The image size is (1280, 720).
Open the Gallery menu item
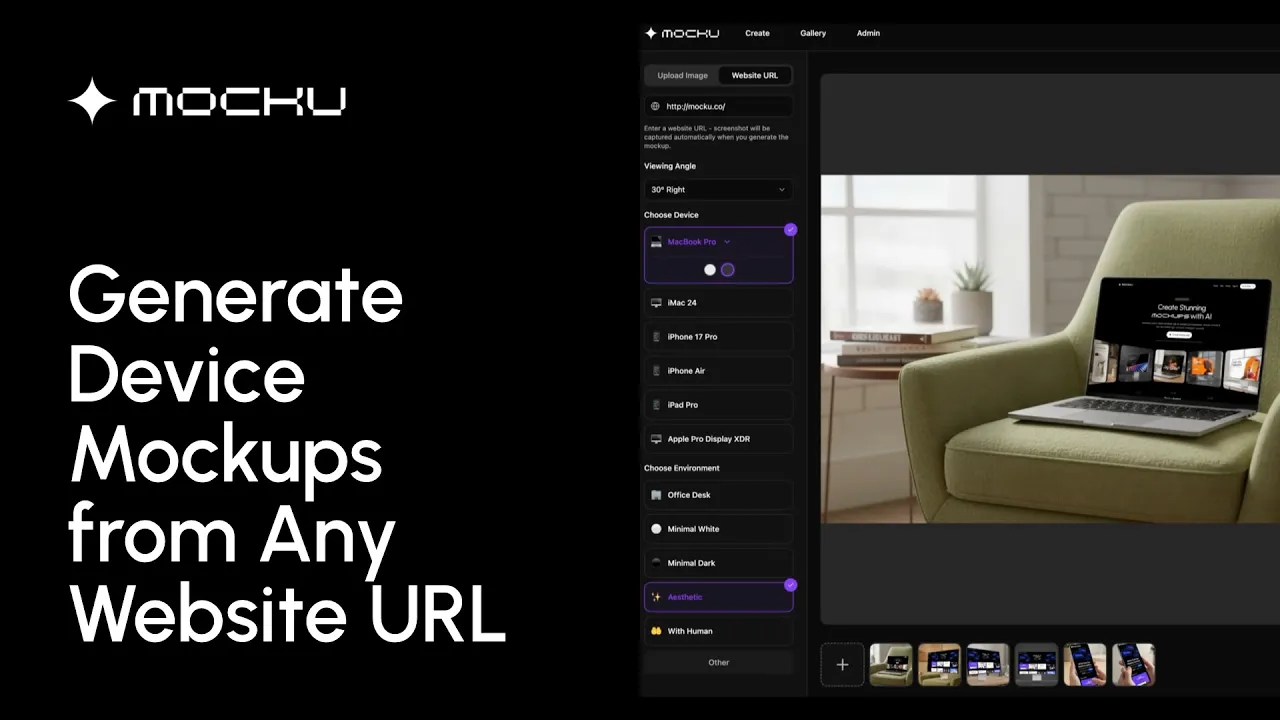click(813, 33)
